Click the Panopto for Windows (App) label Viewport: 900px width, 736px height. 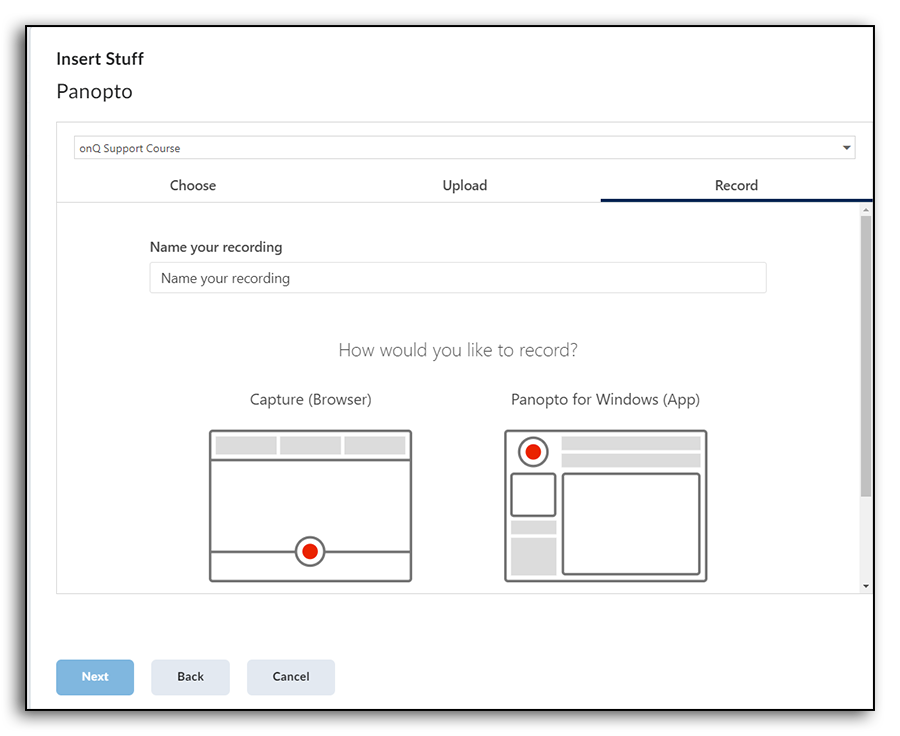605,399
